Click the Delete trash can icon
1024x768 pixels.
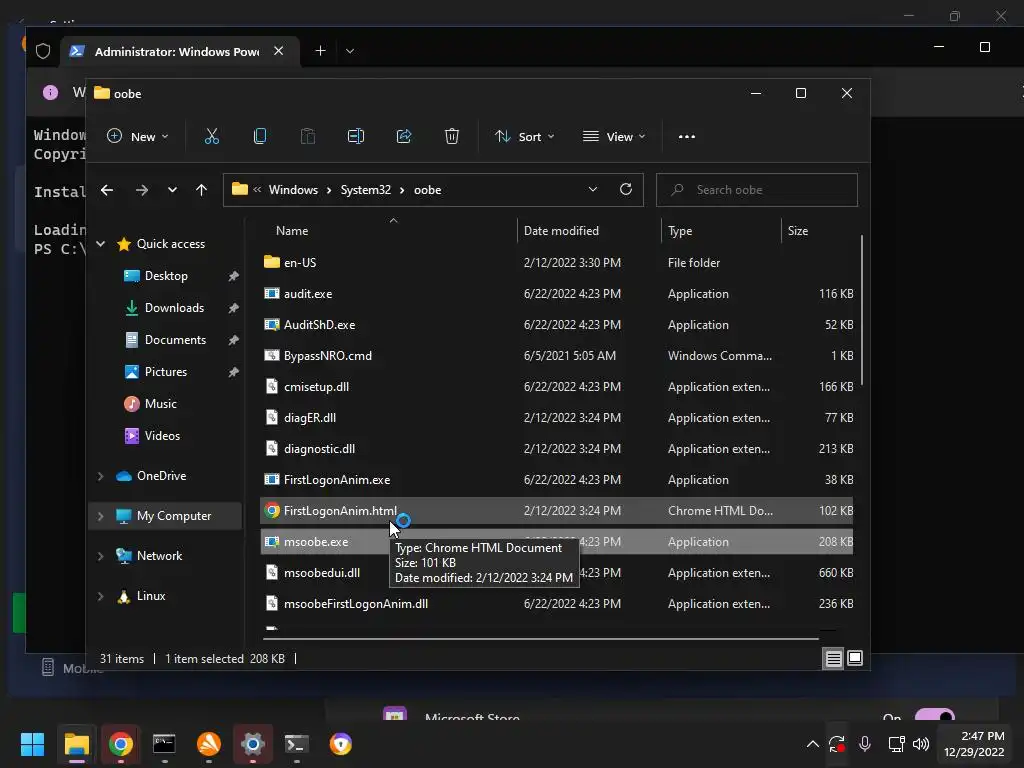click(451, 136)
